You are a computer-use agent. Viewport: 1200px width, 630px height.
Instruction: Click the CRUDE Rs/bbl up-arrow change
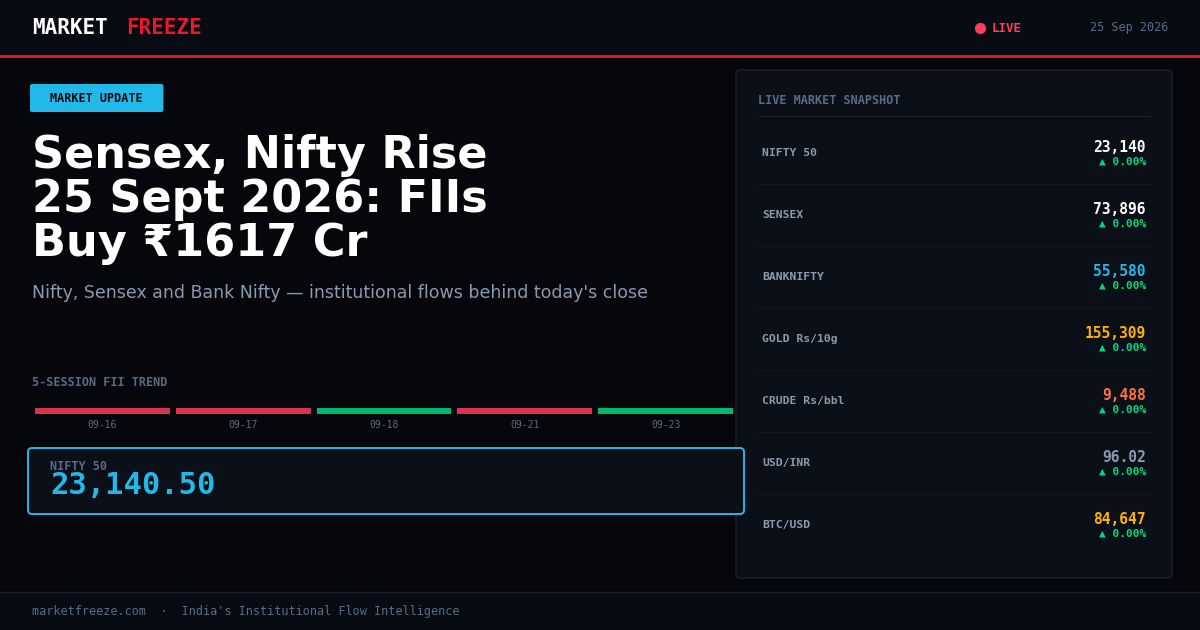(1122, 410)
